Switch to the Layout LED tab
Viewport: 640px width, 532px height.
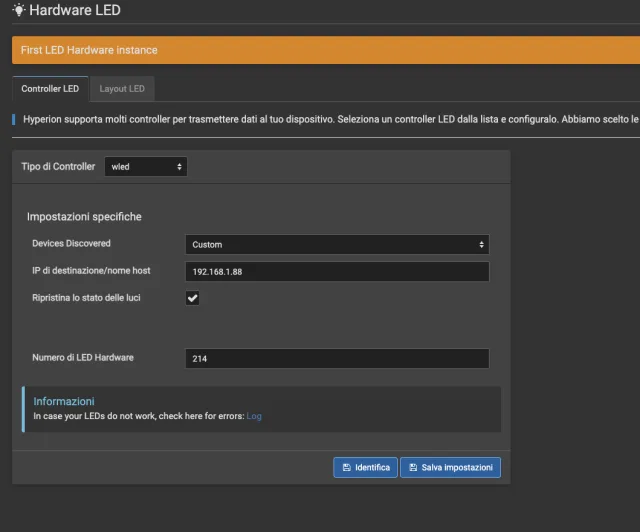[122, 89]
